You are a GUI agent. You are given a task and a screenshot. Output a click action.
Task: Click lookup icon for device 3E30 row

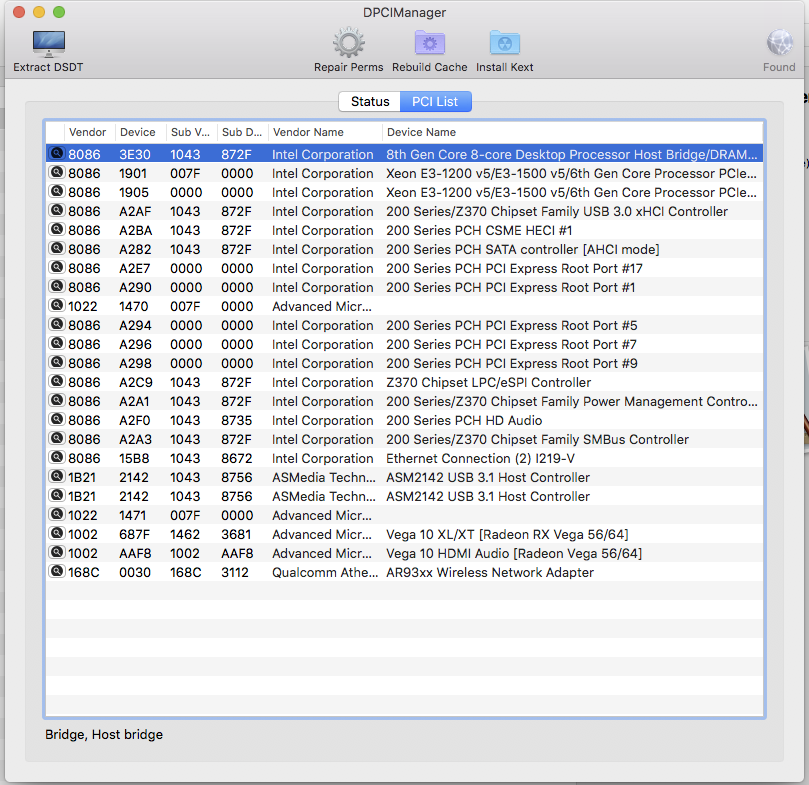pyautogui.click(x=56, y=153)
